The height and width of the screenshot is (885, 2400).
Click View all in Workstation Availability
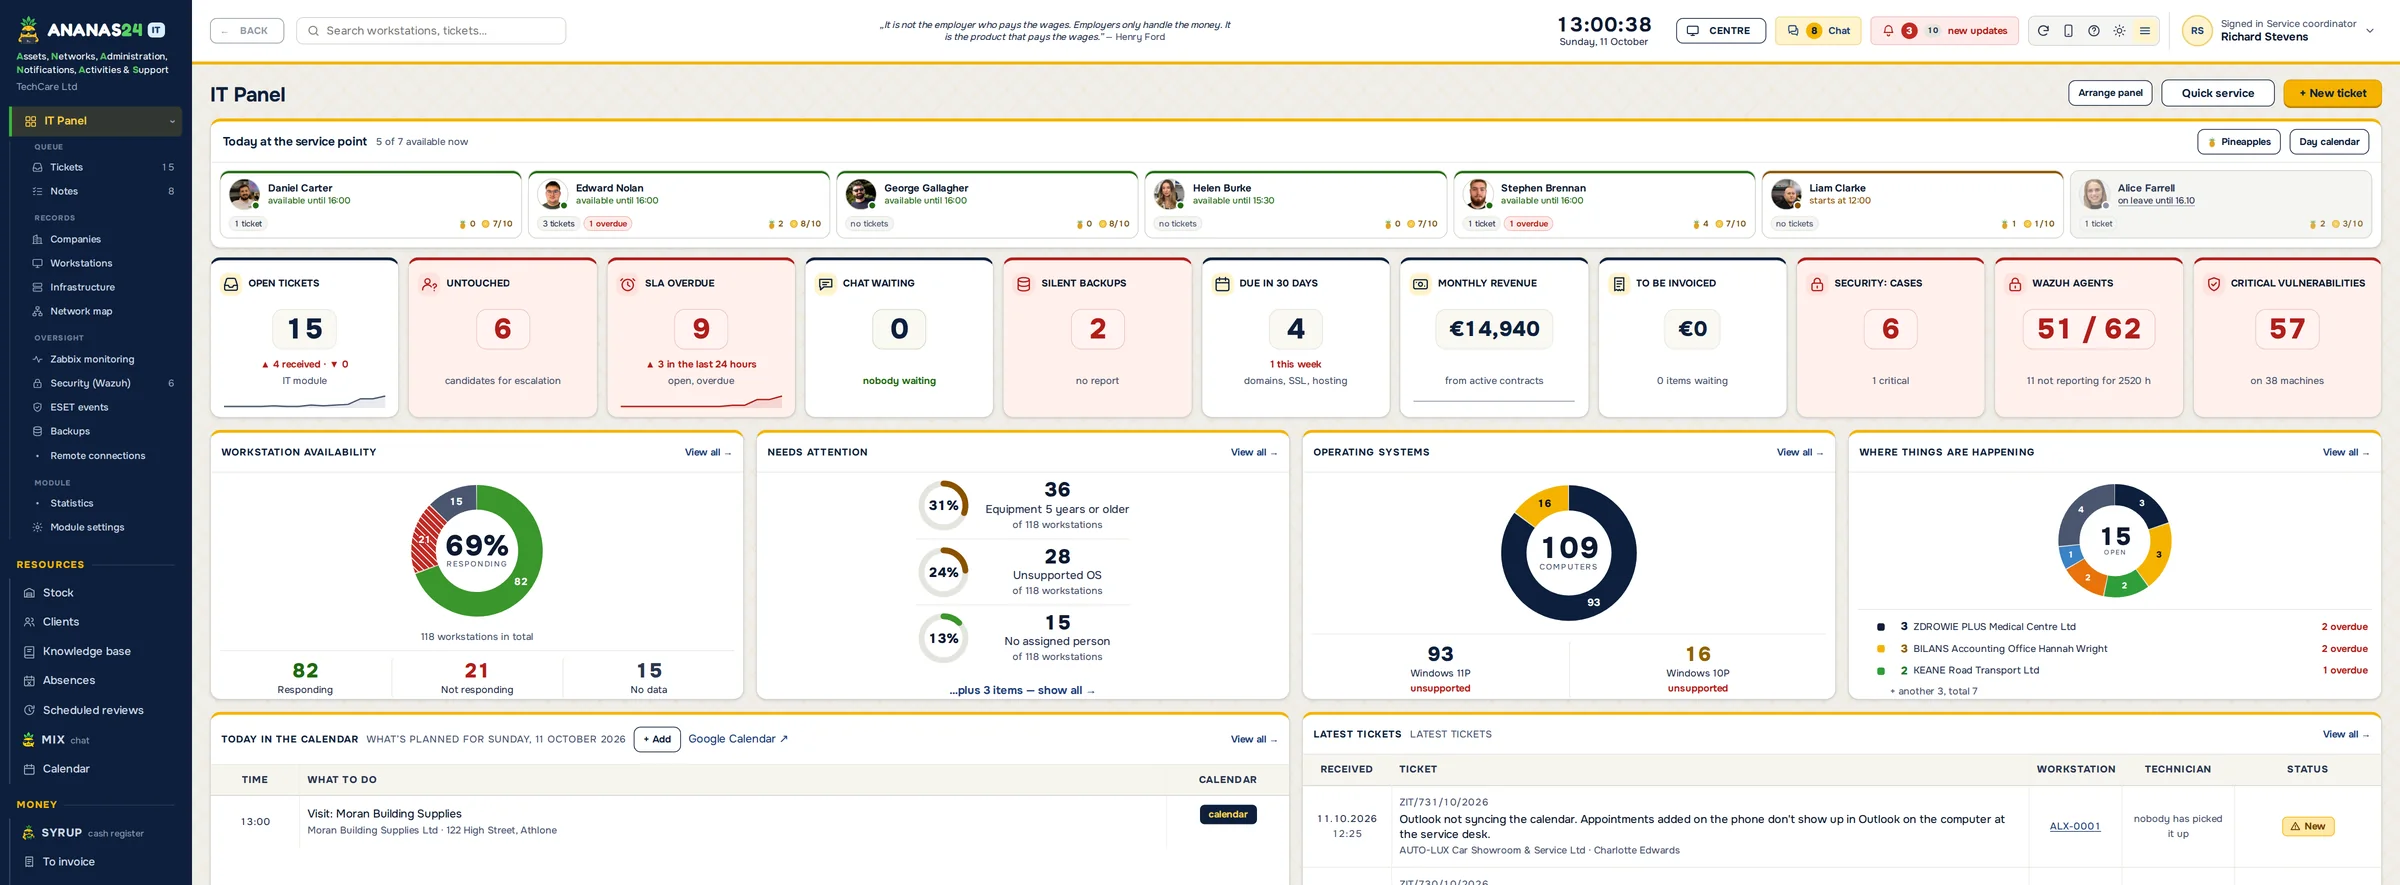click(708, 452)
